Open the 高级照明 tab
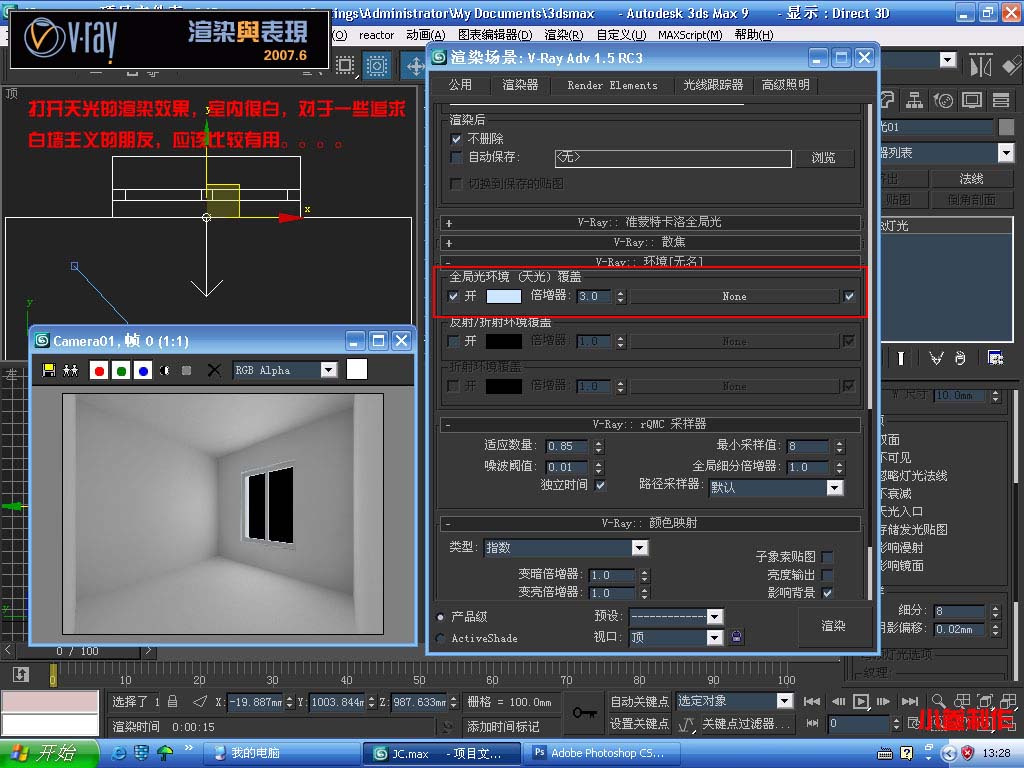1024x768 pixels. 785,85
